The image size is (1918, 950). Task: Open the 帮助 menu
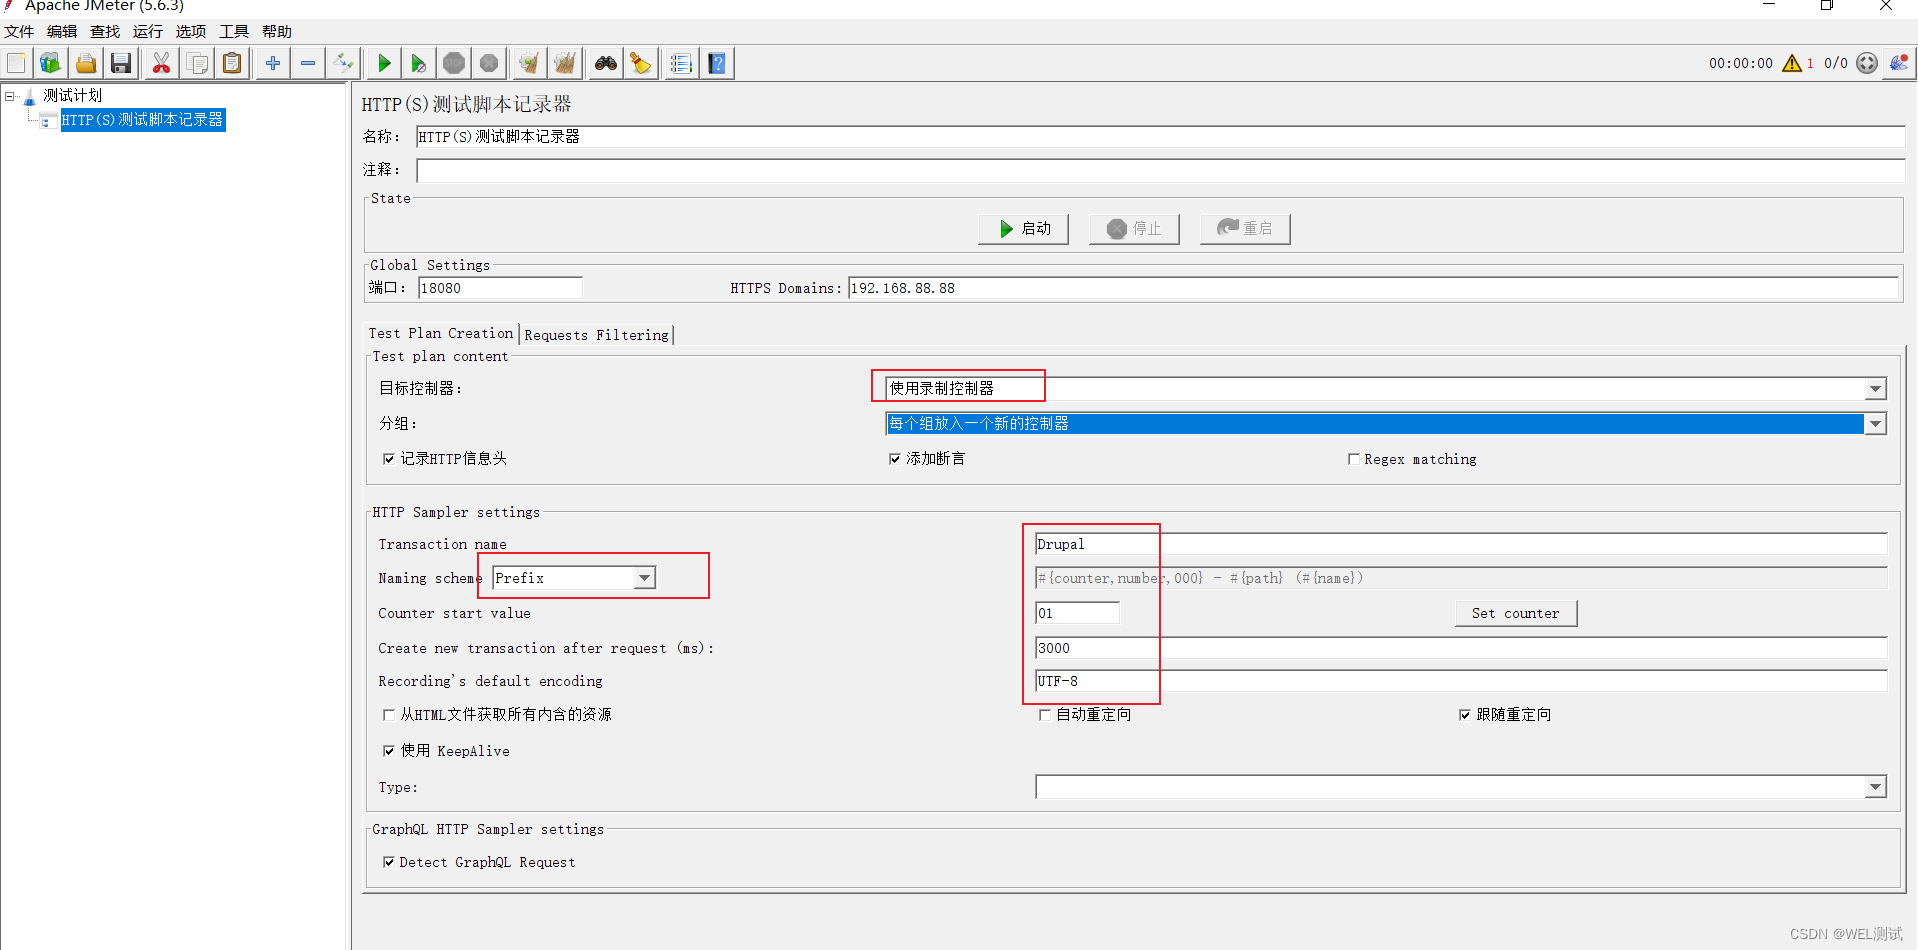(277, 32)
